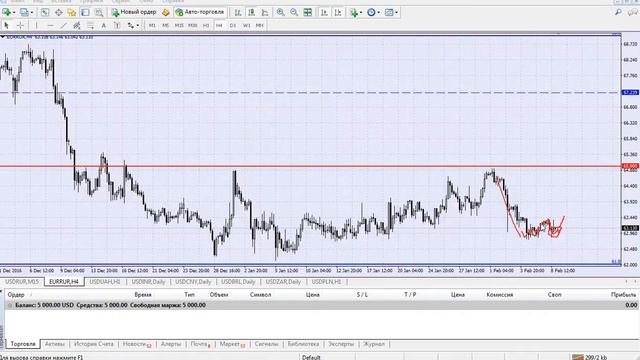Image resolution: width=640 pixels, height=360 pixels.
Task: Switch to USDRUR,M15 chart tab
Action: [22, 282]
